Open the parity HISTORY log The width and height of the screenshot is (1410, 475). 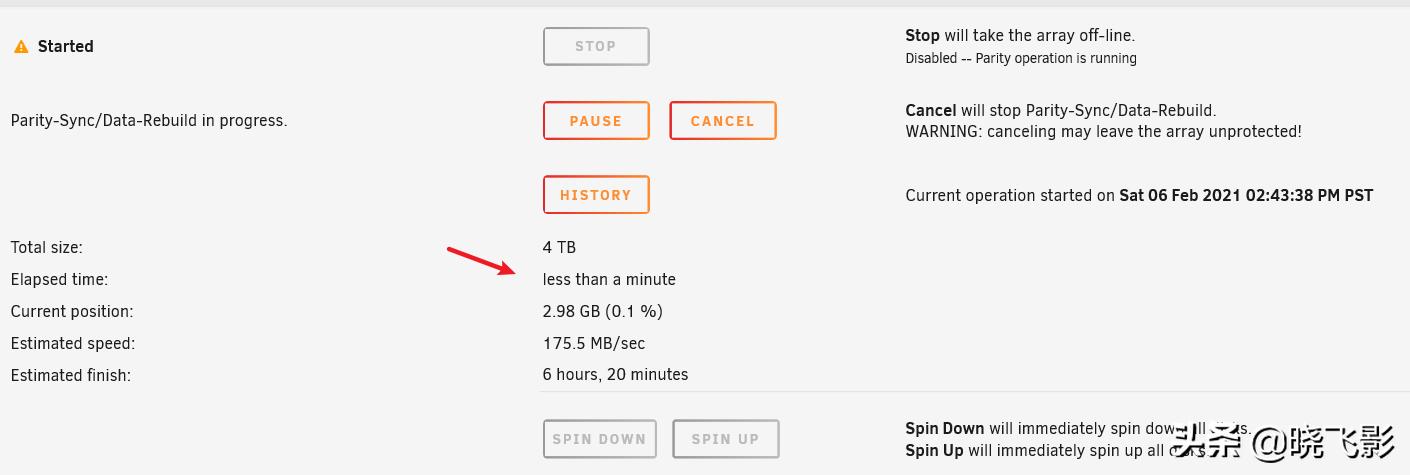tap(596, 195)
